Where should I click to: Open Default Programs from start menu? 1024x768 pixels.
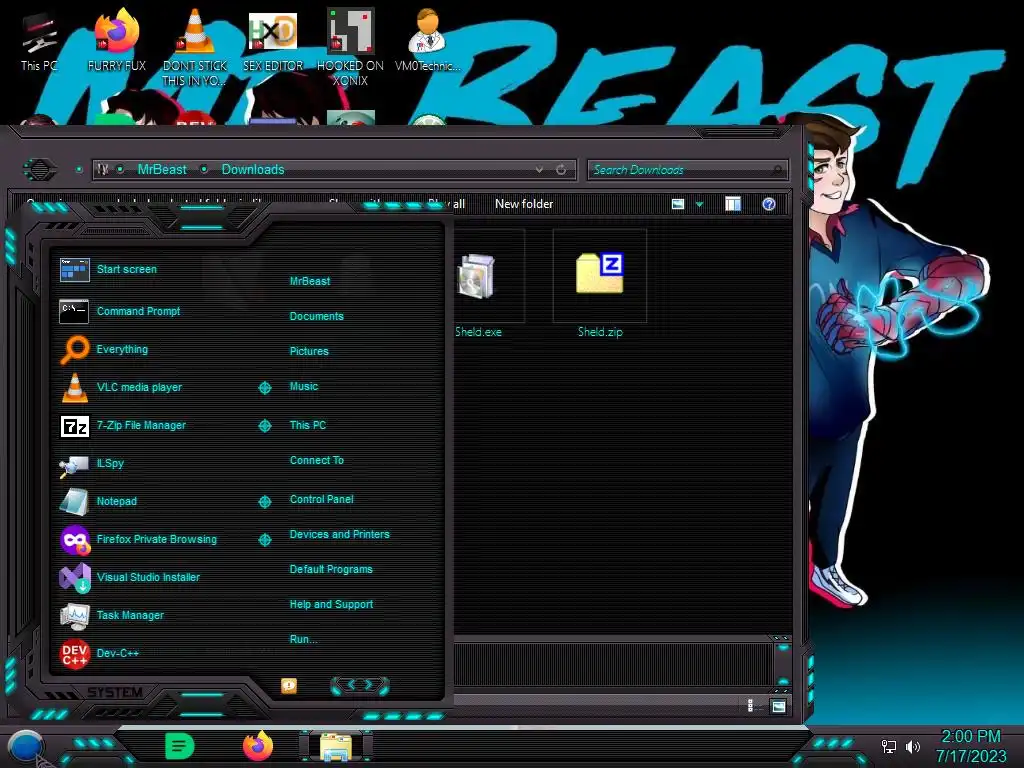coord(331,569)
